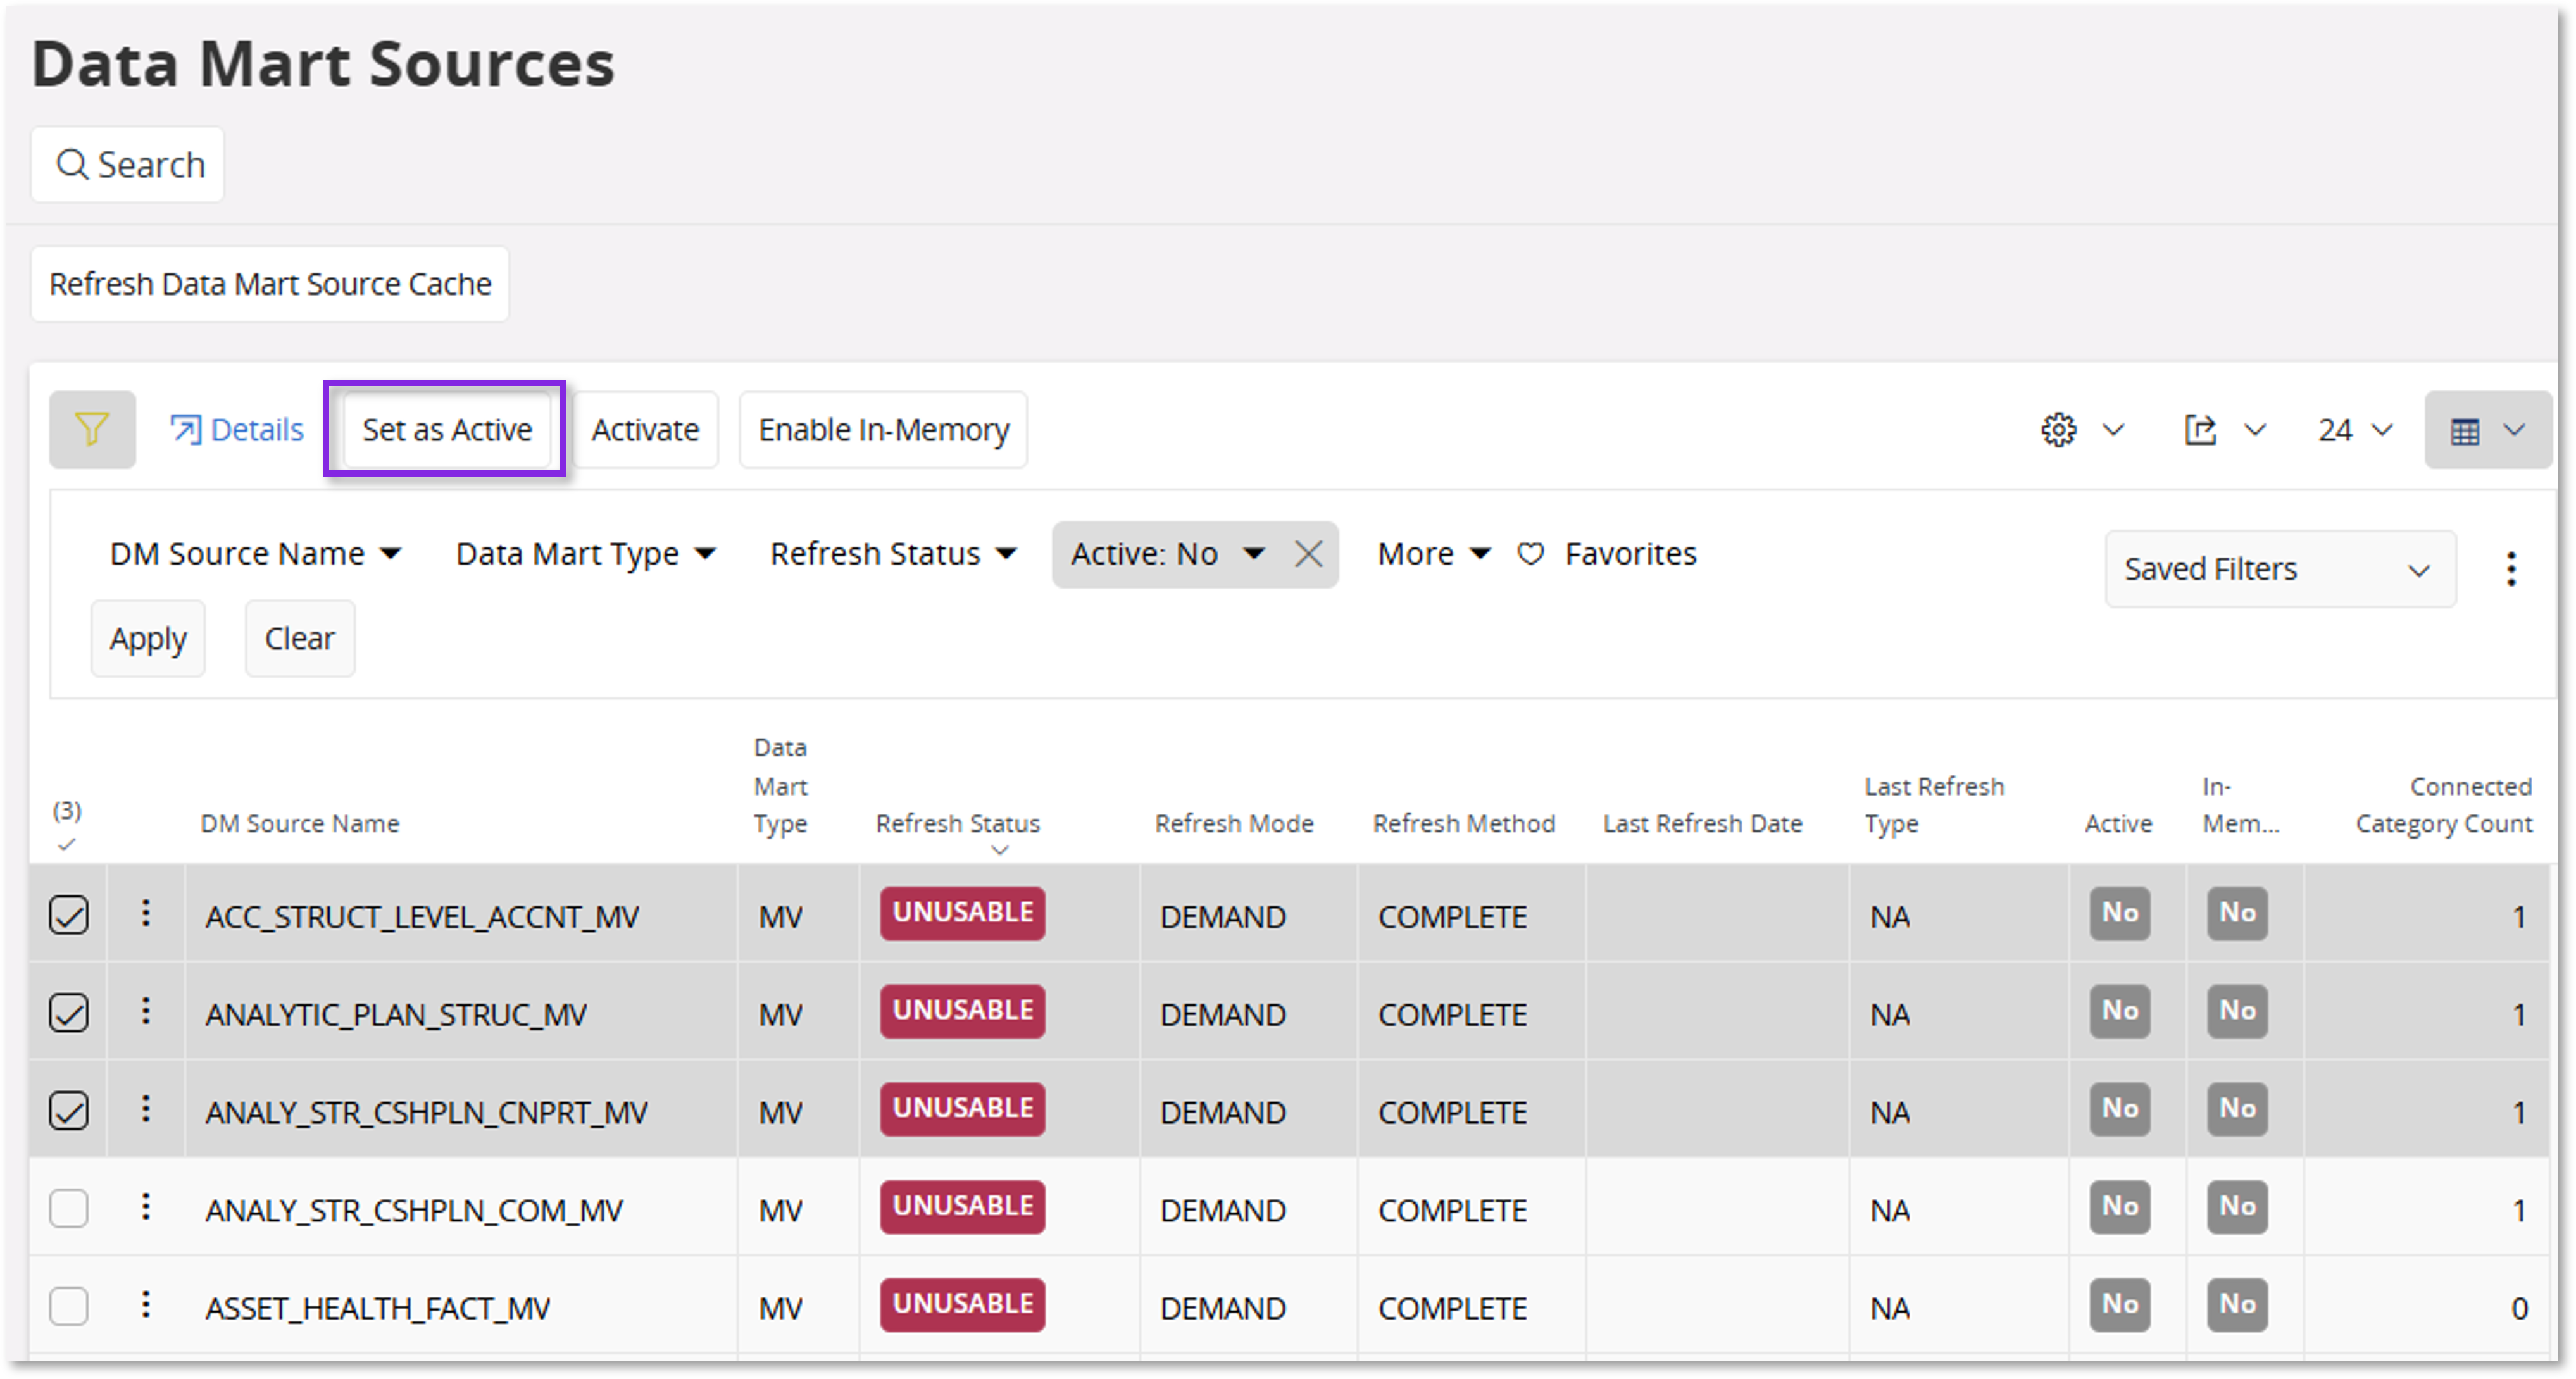Viewport: 2576px width, 1379px height.
Task: Click Enable In-Memory button
Action: tap(883, 430)
